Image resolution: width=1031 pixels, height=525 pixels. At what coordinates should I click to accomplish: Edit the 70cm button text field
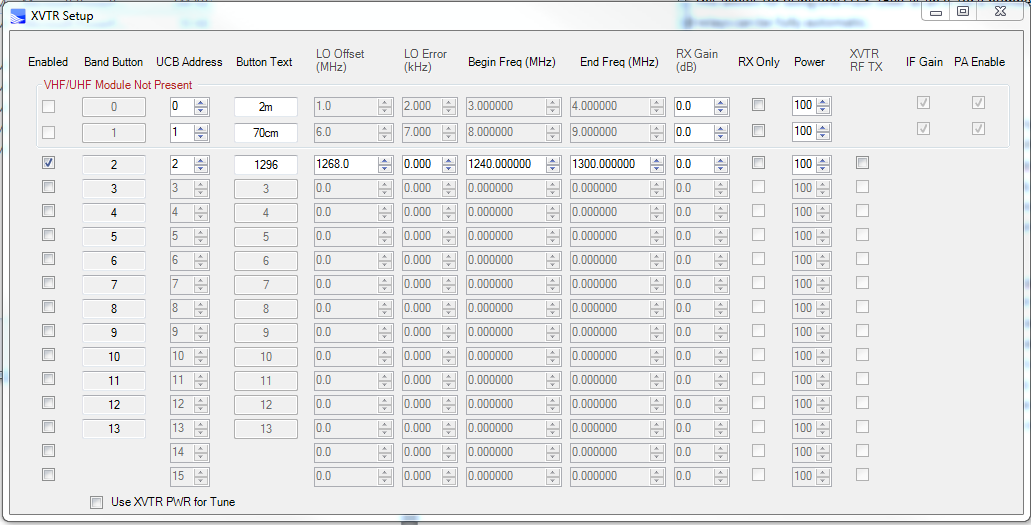pyautogui.click(x=266, y=133)
